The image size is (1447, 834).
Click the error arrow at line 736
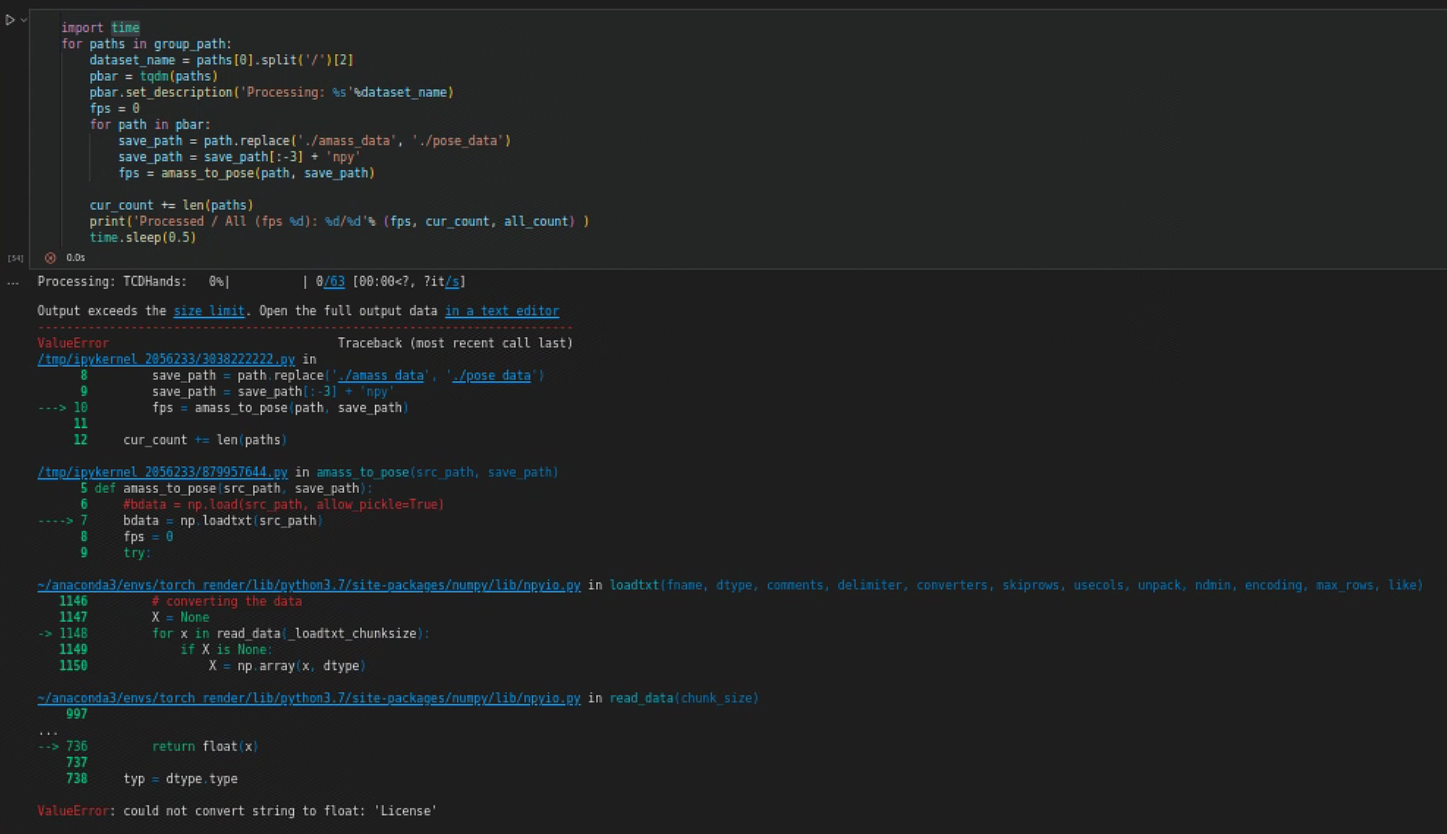pos(47,746)
